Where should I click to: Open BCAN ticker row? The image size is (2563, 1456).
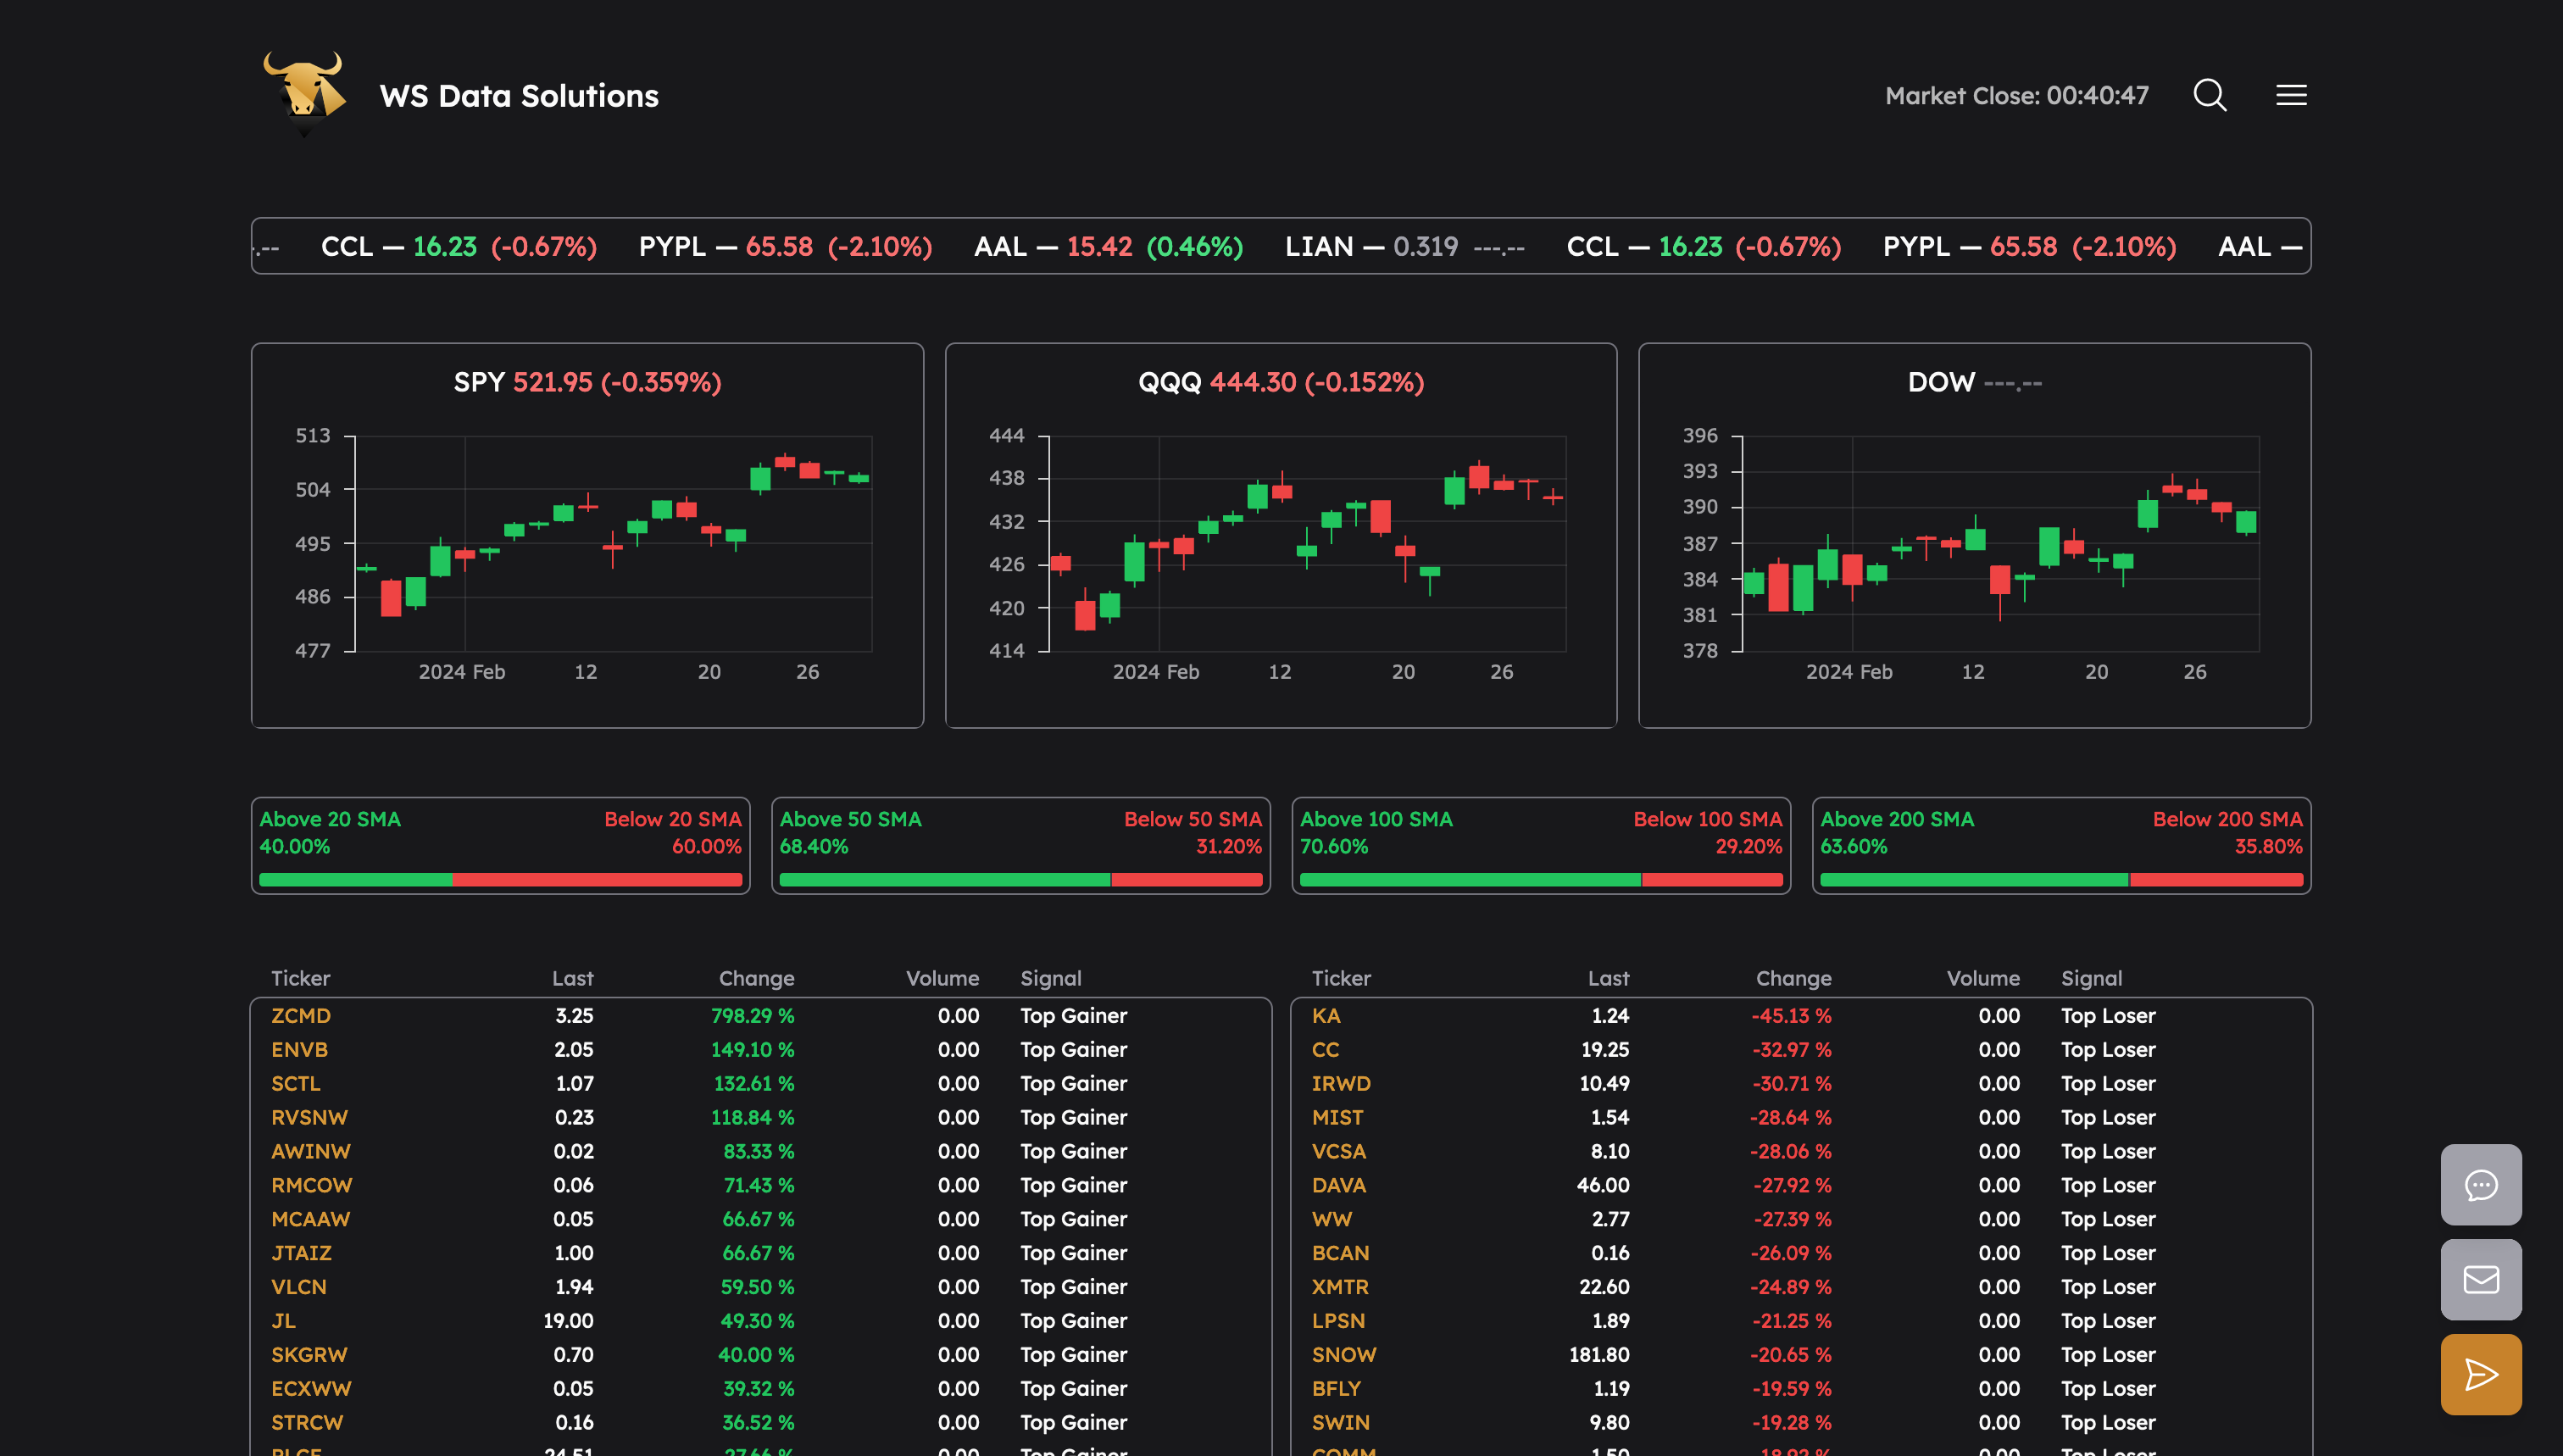tap(1801, 1254)
